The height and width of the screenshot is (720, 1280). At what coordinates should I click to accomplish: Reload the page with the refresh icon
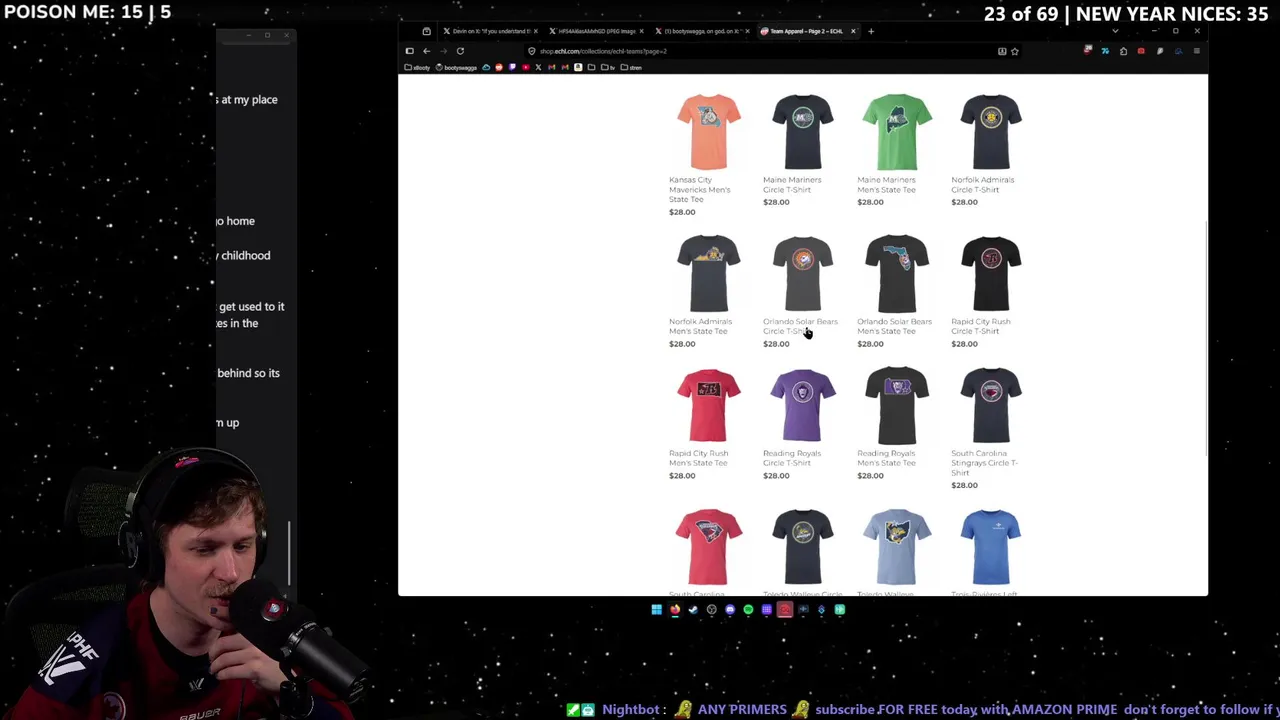coord(460,51)
